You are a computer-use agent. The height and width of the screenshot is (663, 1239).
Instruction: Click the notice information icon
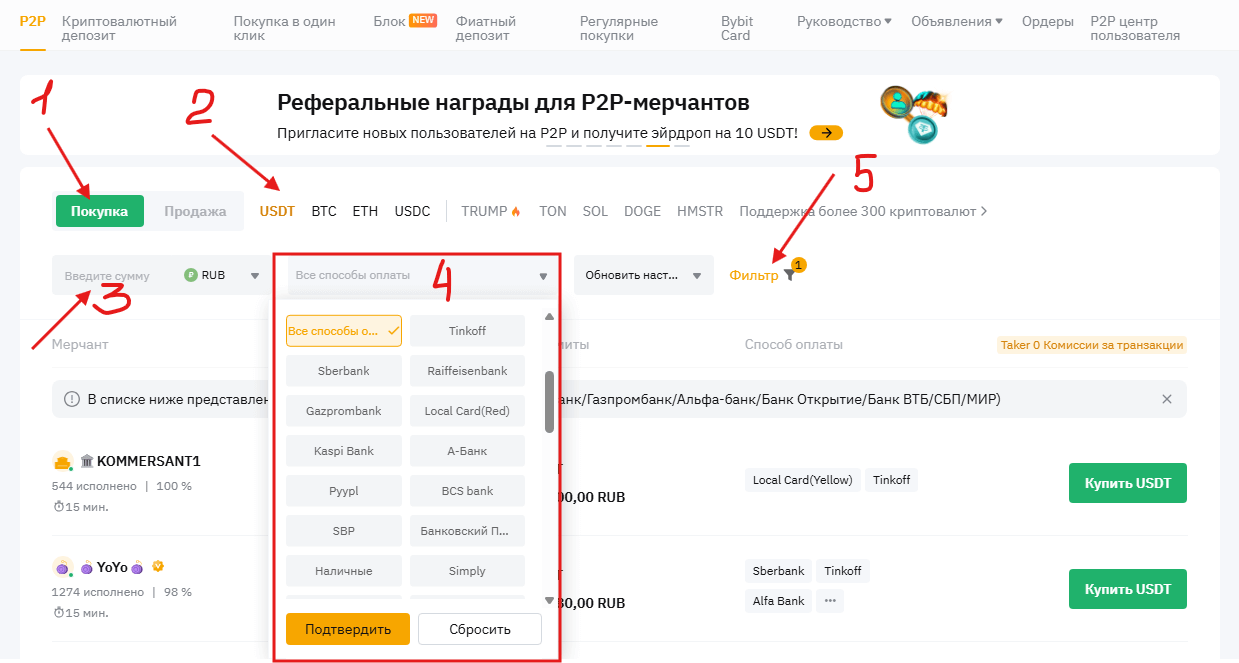point(72,399)
